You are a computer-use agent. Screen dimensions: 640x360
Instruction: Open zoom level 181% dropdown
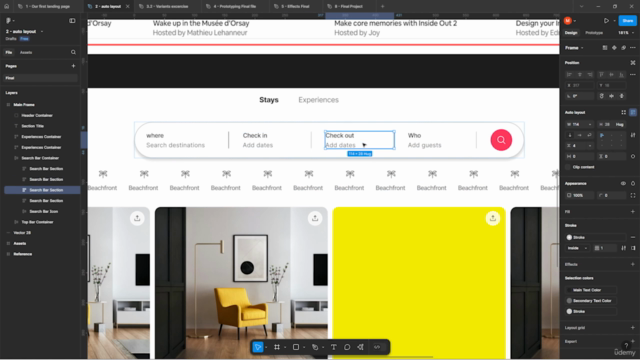coord(626,33)
